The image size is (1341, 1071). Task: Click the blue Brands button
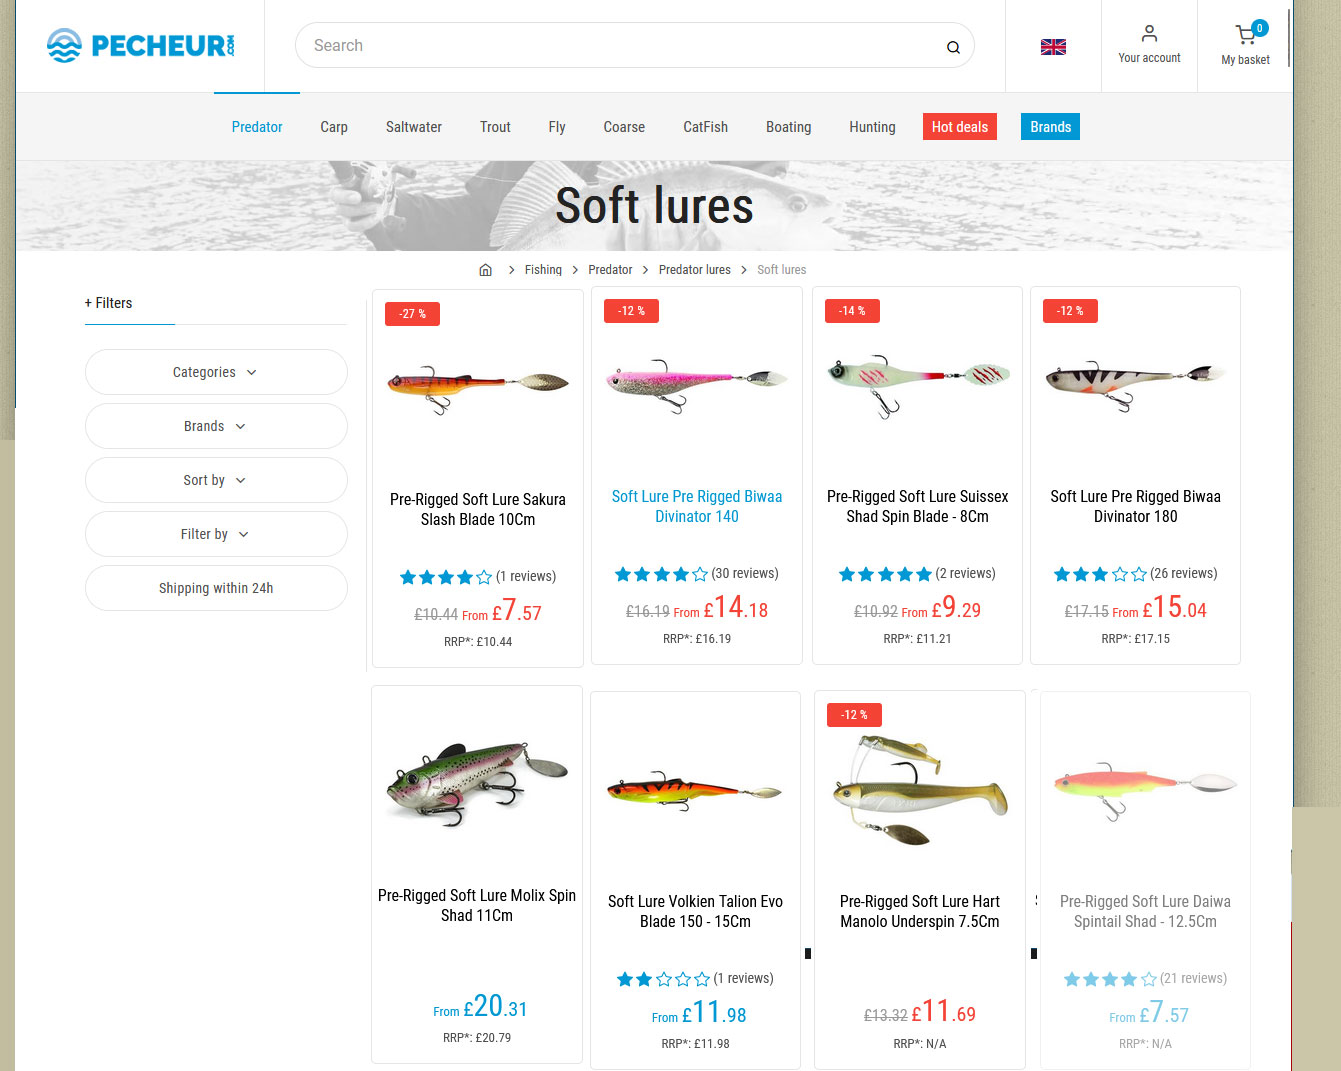point(1050,127)
